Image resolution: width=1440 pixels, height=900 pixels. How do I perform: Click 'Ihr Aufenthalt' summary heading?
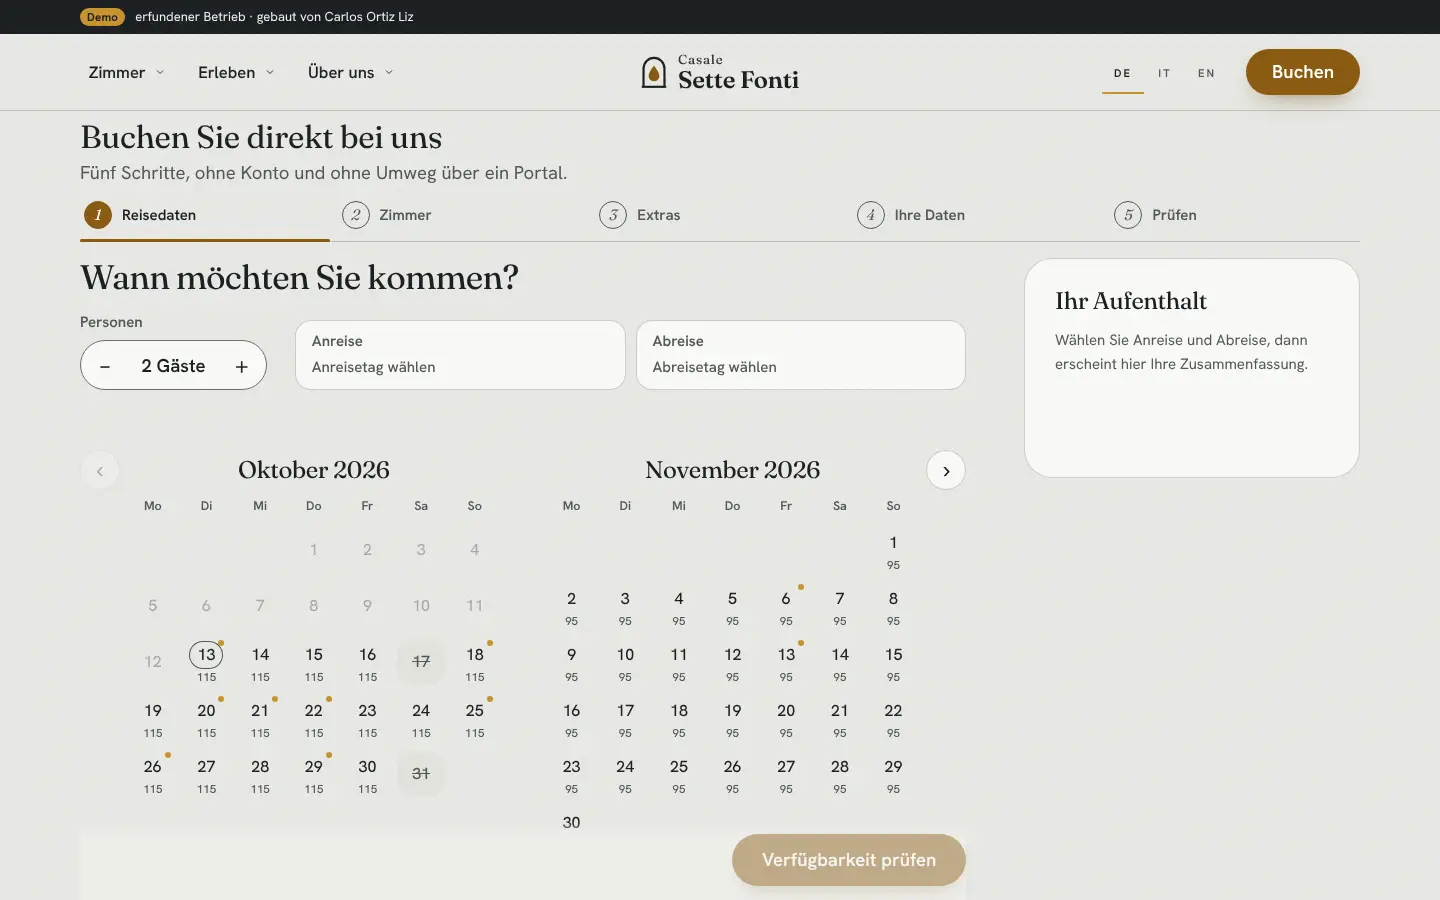[1131, 301]
